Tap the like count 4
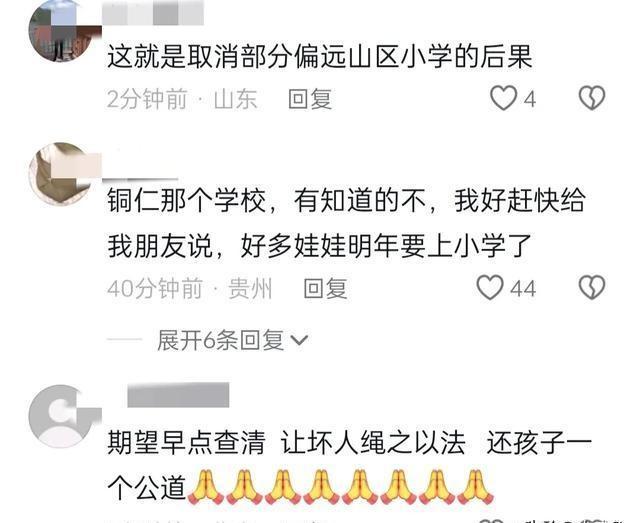This screenshot has height=523, width=640. tap(529, 99)
